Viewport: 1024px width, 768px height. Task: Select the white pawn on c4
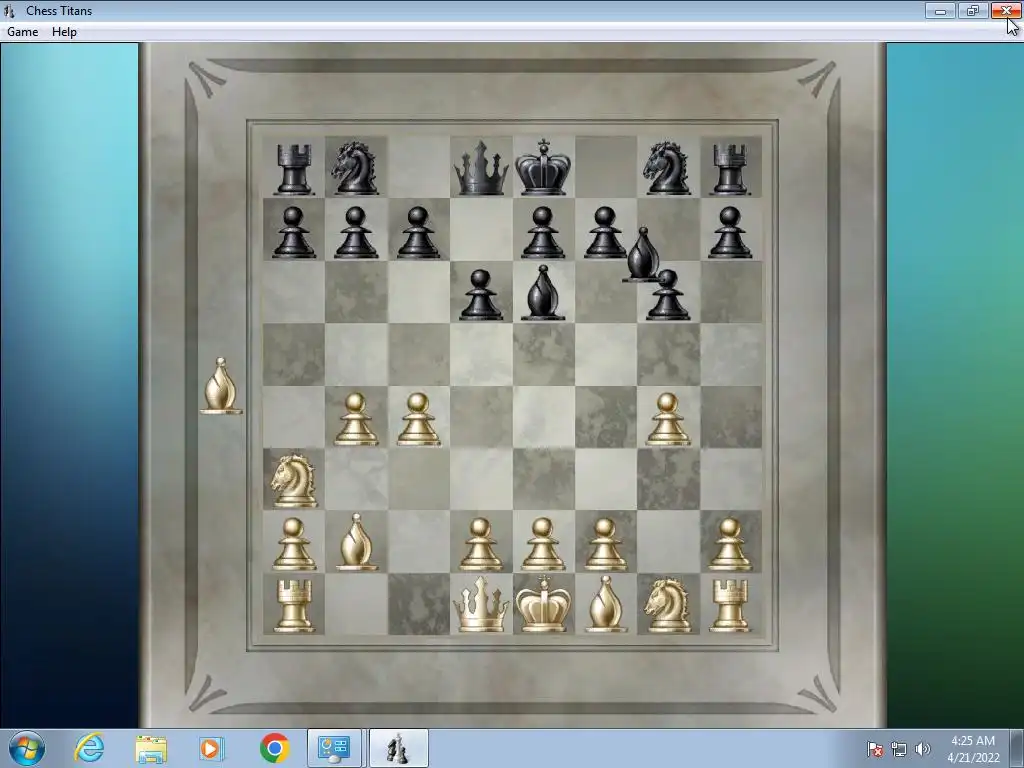coord(418,419)
